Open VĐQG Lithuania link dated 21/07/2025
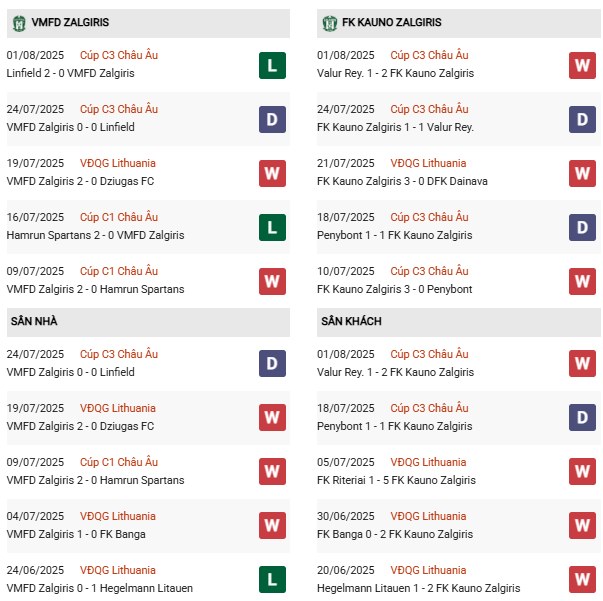Image resolution: width=603 pixels, height=601 pixels. point(428,163)
